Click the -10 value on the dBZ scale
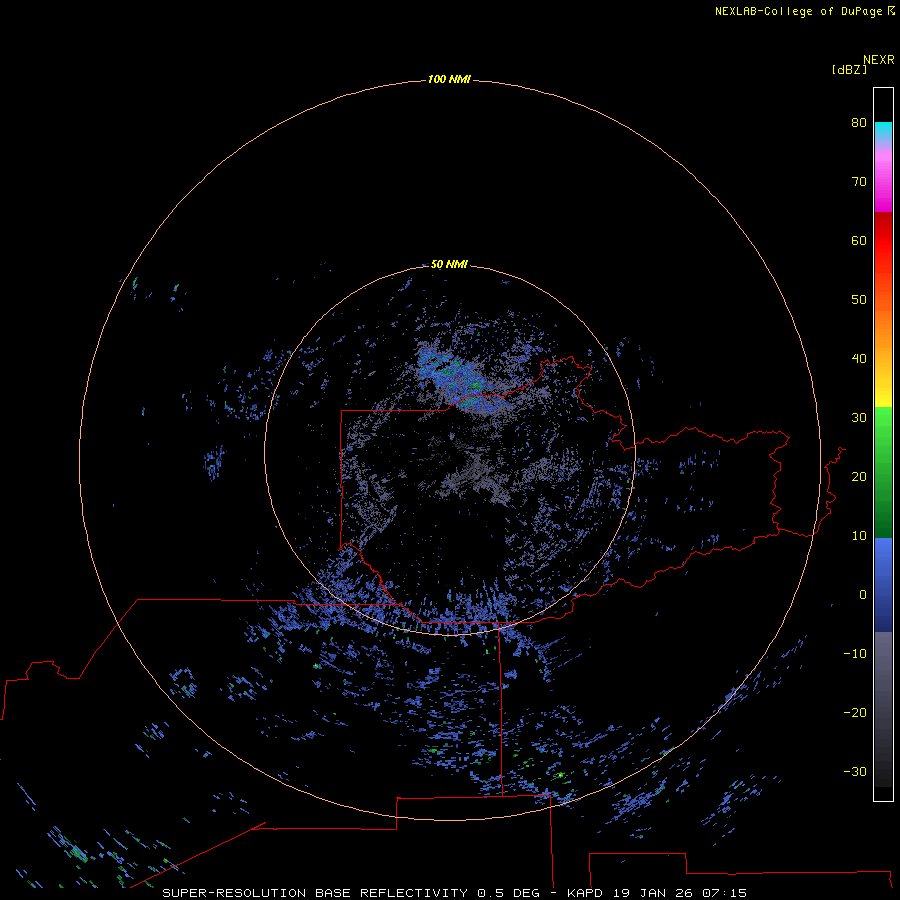 pos(855,654)
